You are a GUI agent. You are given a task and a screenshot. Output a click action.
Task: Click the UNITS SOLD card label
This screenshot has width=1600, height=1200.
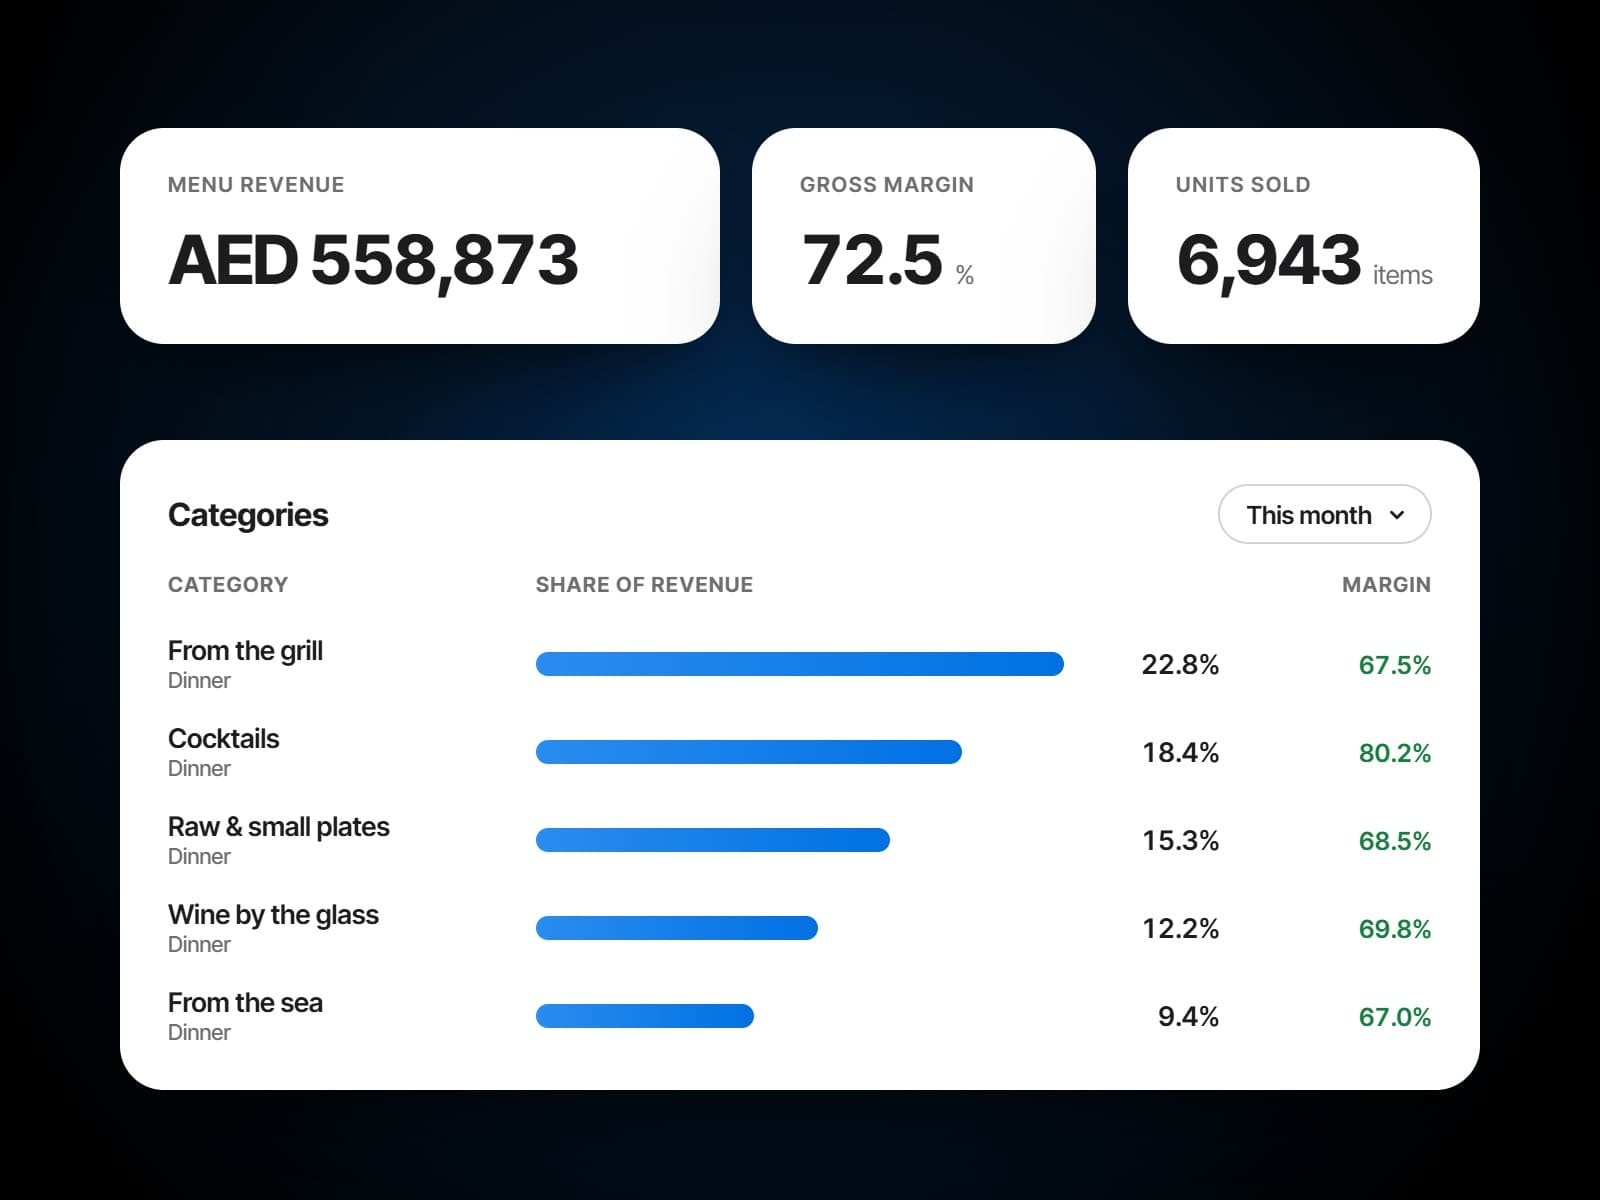(1243, 184)
